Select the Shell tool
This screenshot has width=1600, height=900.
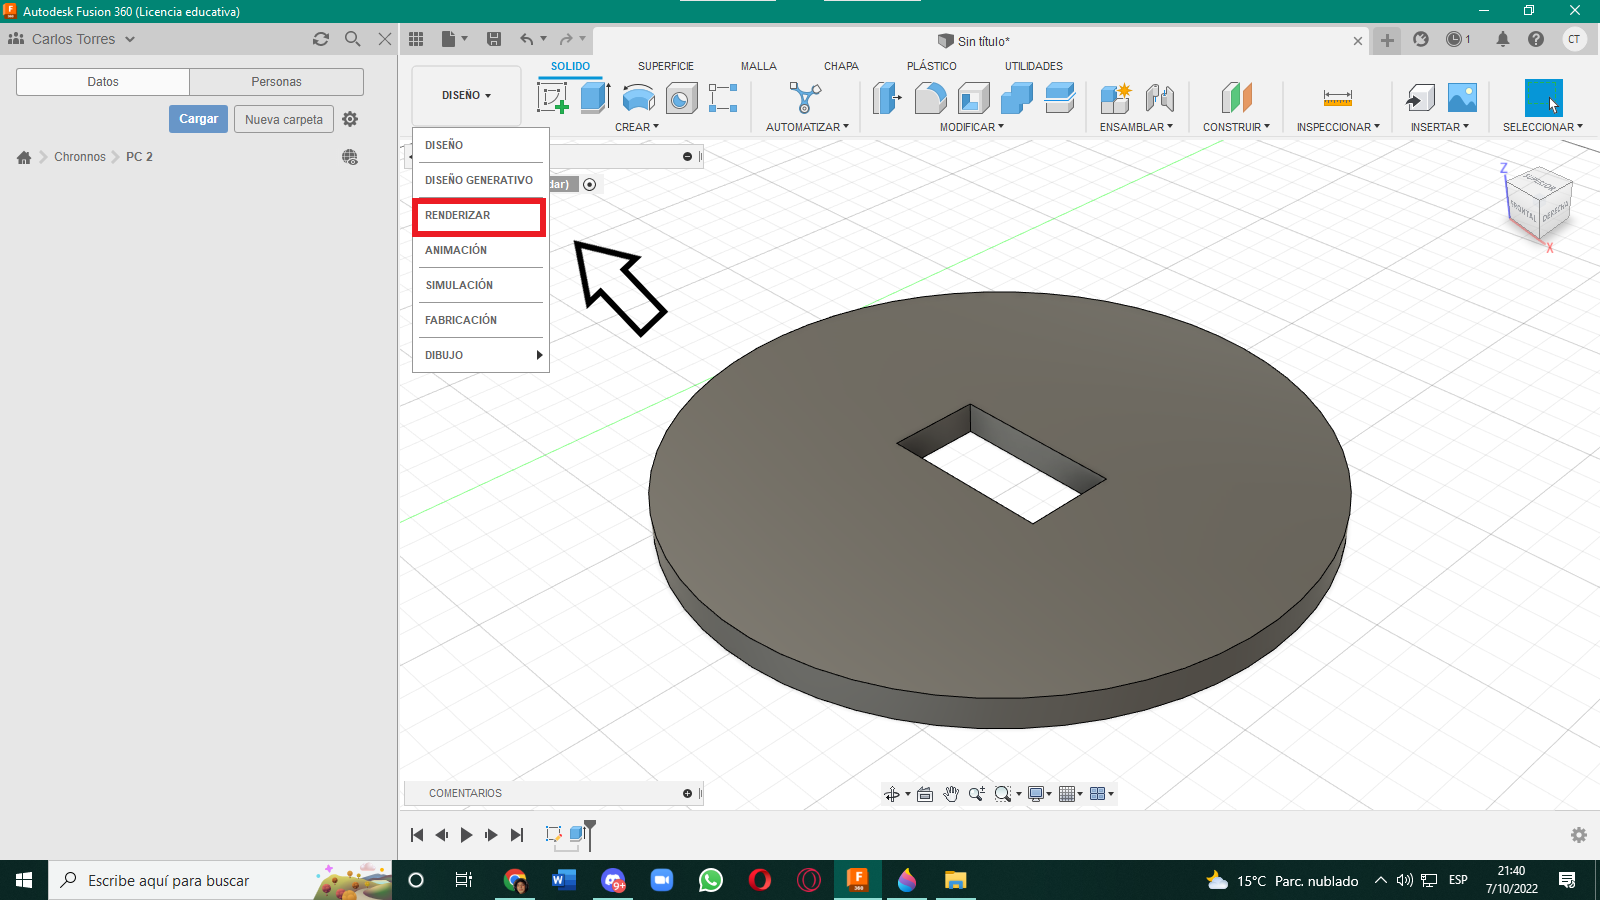click(x=973, y=98)
